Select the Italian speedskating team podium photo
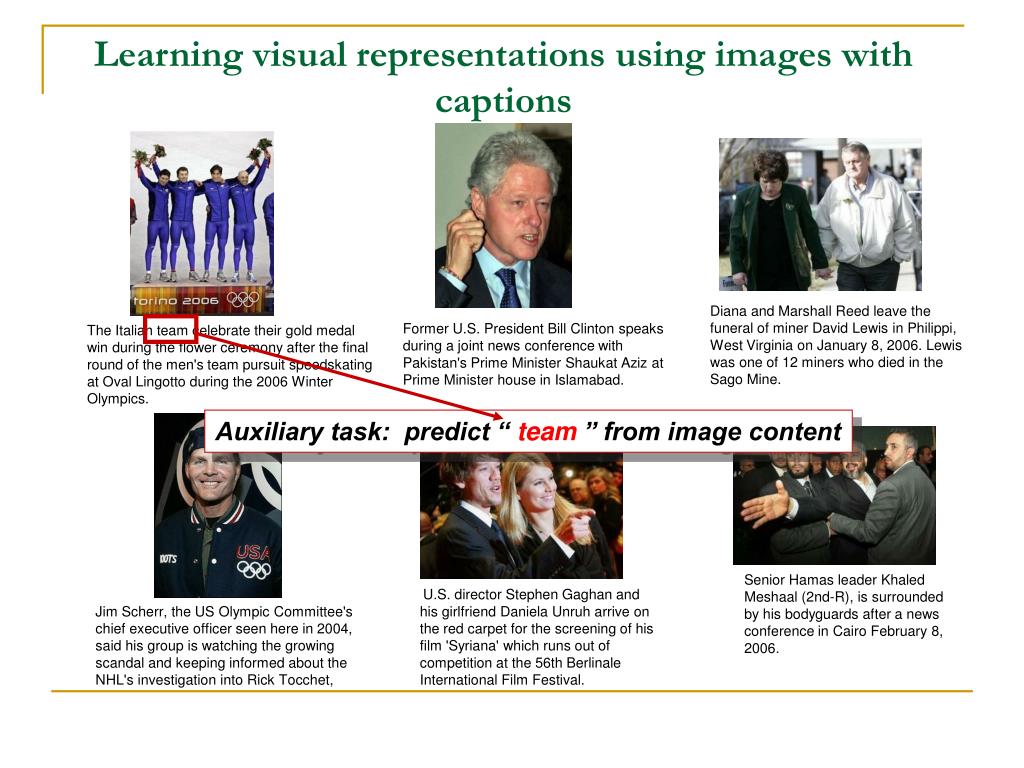Viewport: 1024px width, 768px height. pos(202,223)
